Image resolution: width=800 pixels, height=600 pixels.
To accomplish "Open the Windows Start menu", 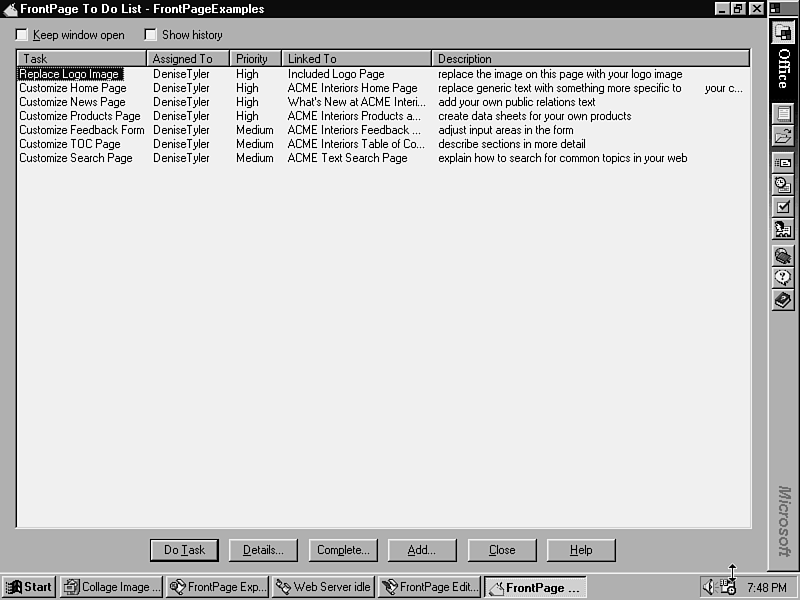I will (x=29, y=587).
